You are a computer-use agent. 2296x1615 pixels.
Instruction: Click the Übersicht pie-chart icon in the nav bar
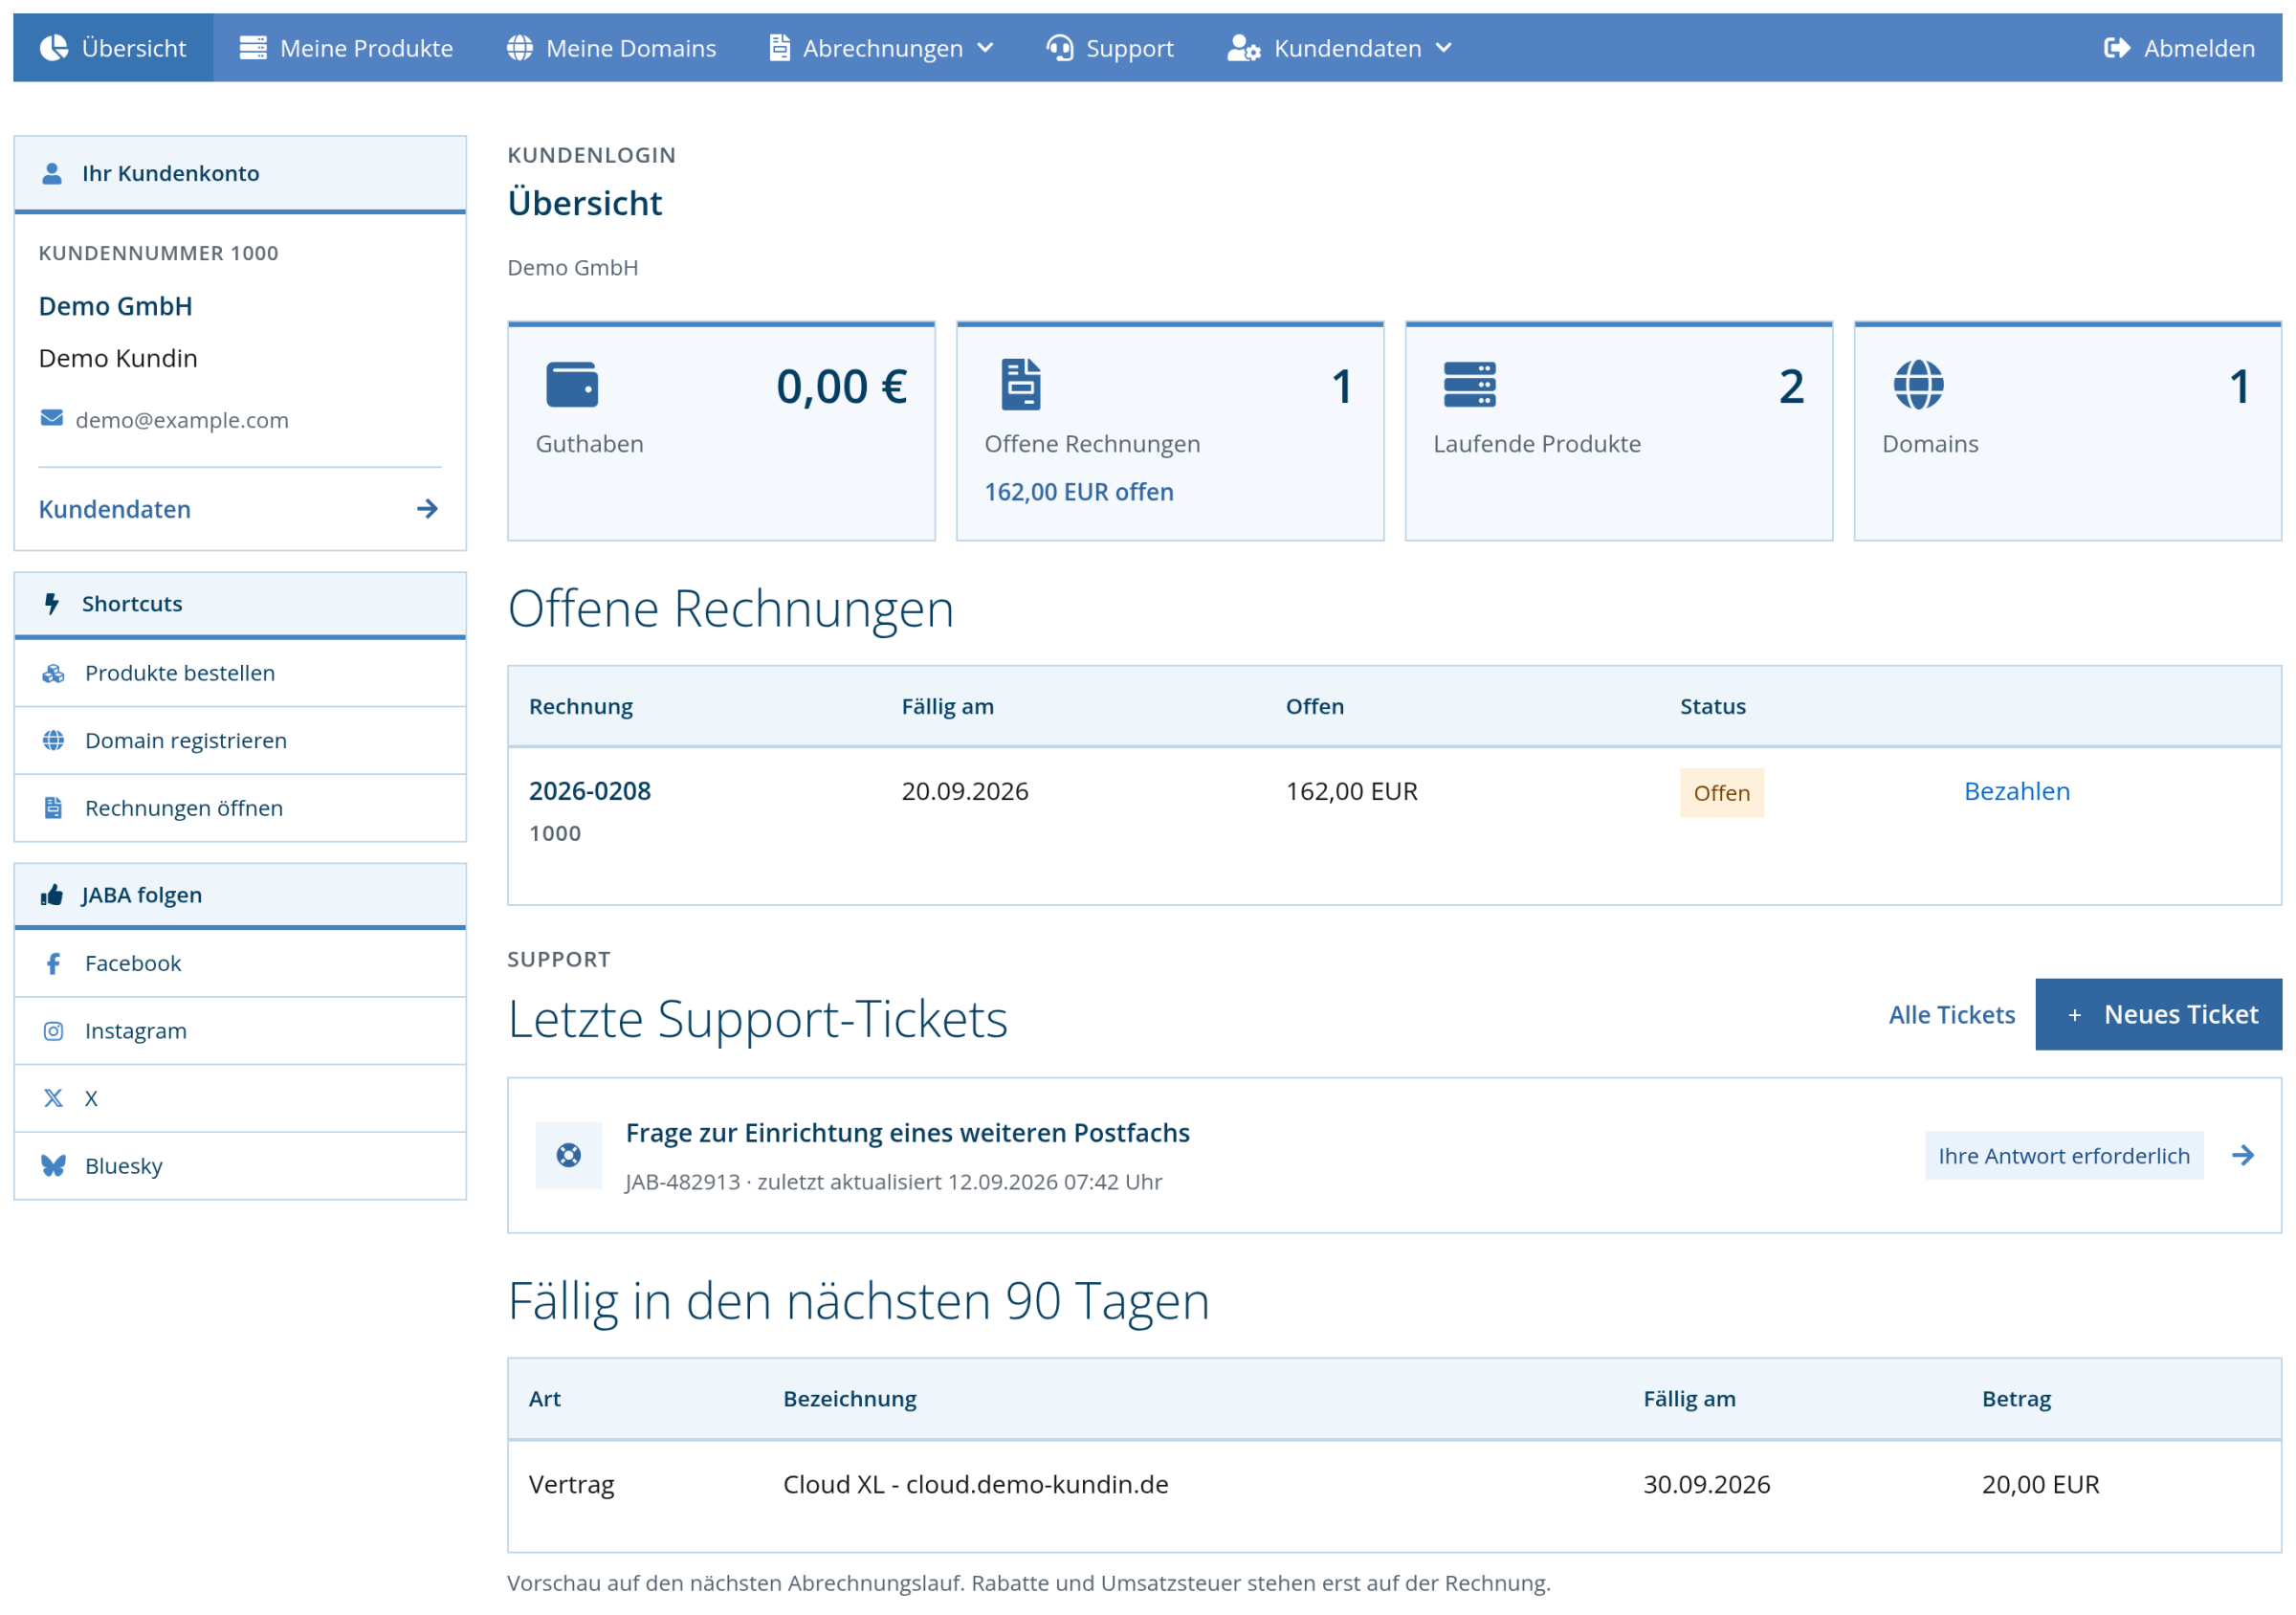click(54, 48)
